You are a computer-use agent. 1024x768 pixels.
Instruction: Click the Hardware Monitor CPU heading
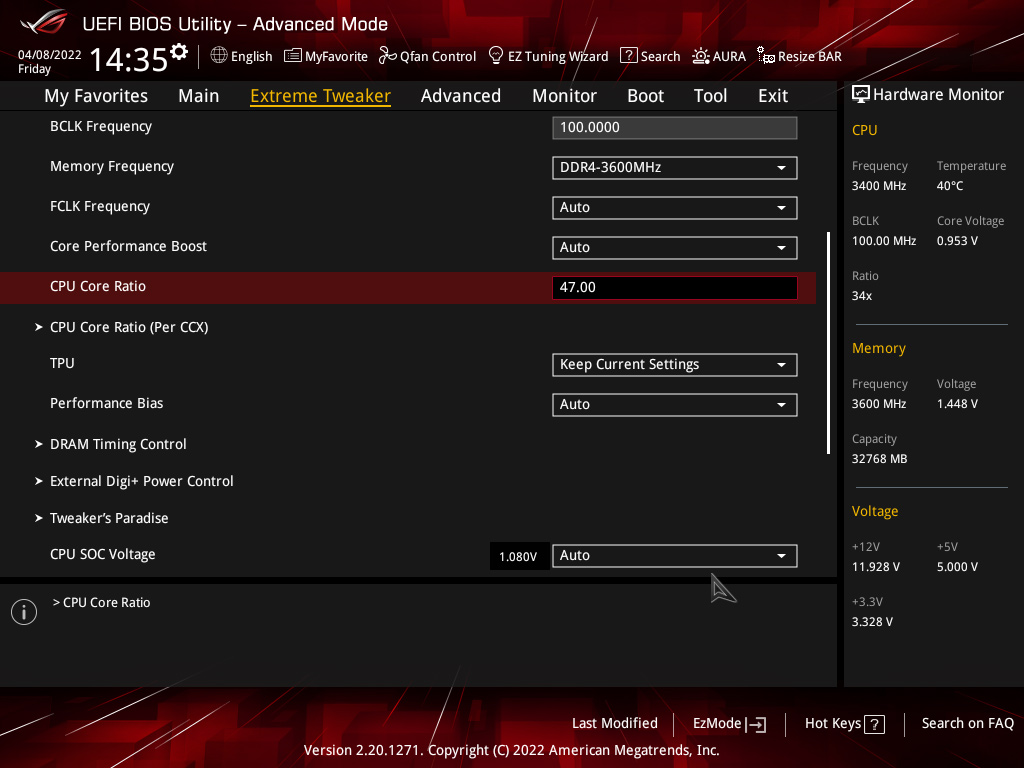click(x=864, y=131)
